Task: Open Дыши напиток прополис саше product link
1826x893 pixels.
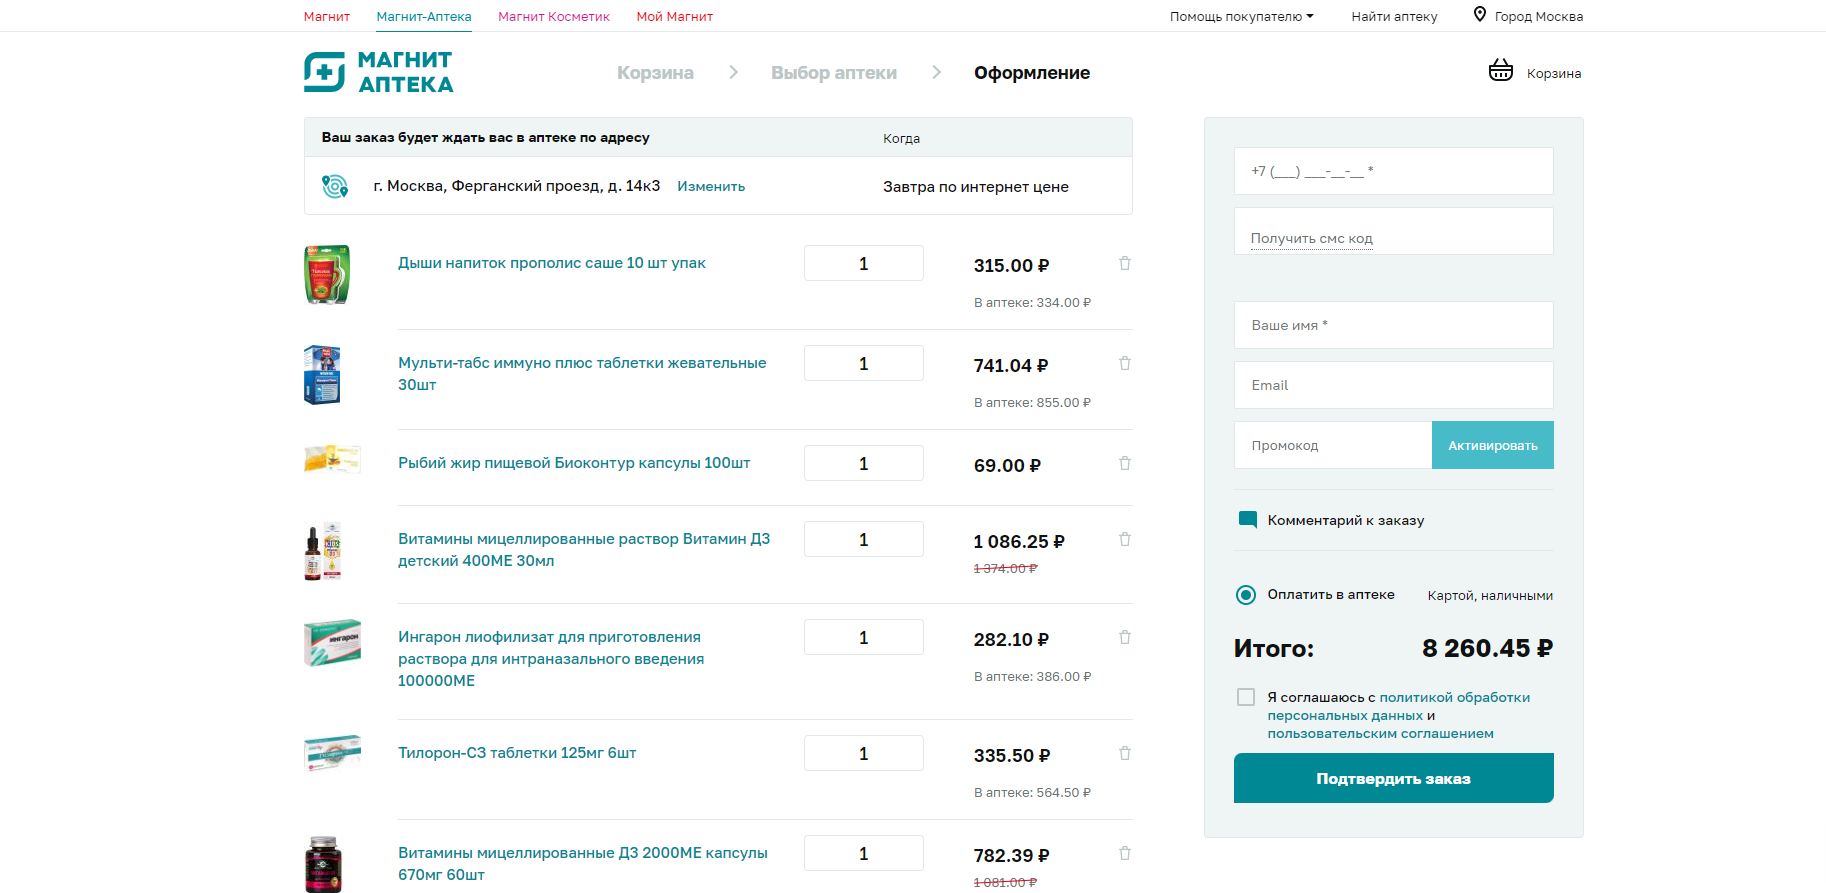Action: 552,263
